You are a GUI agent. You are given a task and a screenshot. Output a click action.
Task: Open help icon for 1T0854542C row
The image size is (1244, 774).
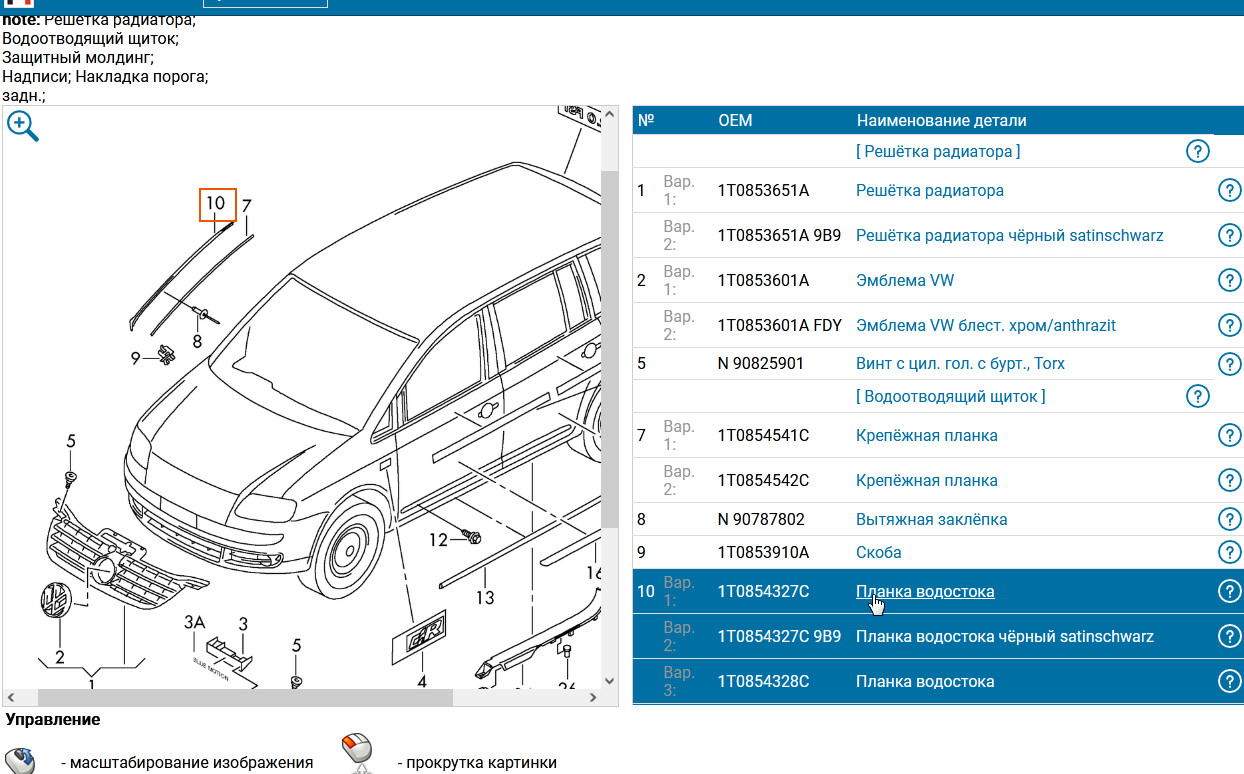[1230, 480]
